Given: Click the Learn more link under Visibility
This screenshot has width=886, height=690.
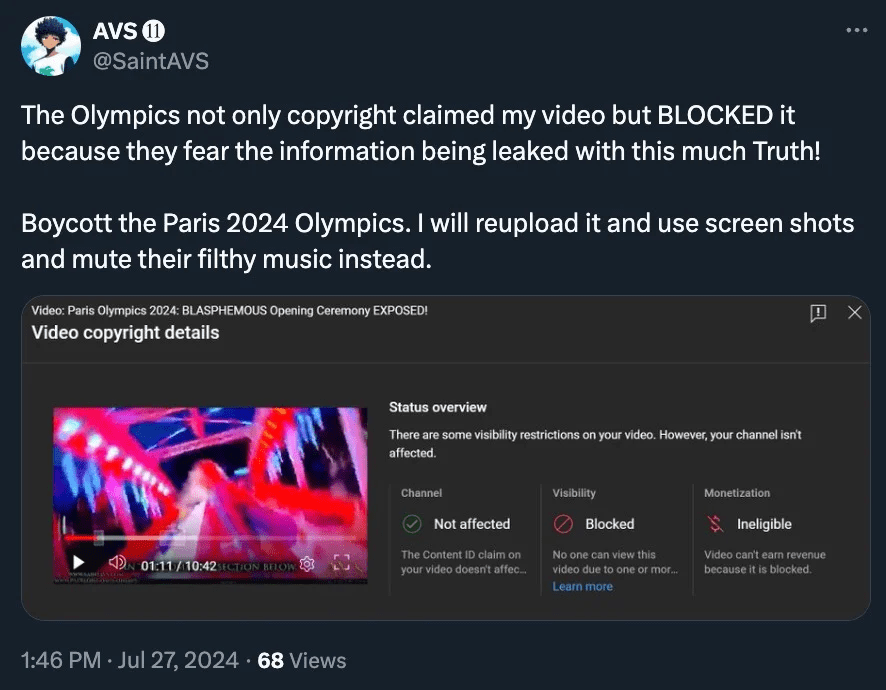Looking at the screenshot, I should coord(582,587).
